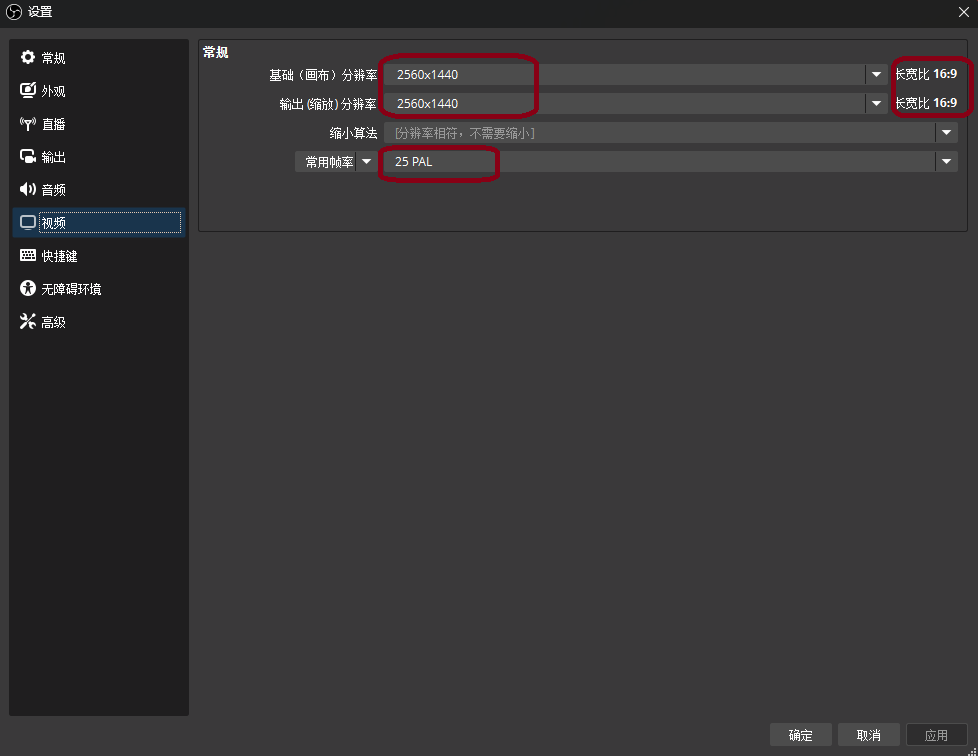This screenshot has height=756, width=978.
Task: Expand the output scaled resolution dropdown arrow
Action: [876, 103]
